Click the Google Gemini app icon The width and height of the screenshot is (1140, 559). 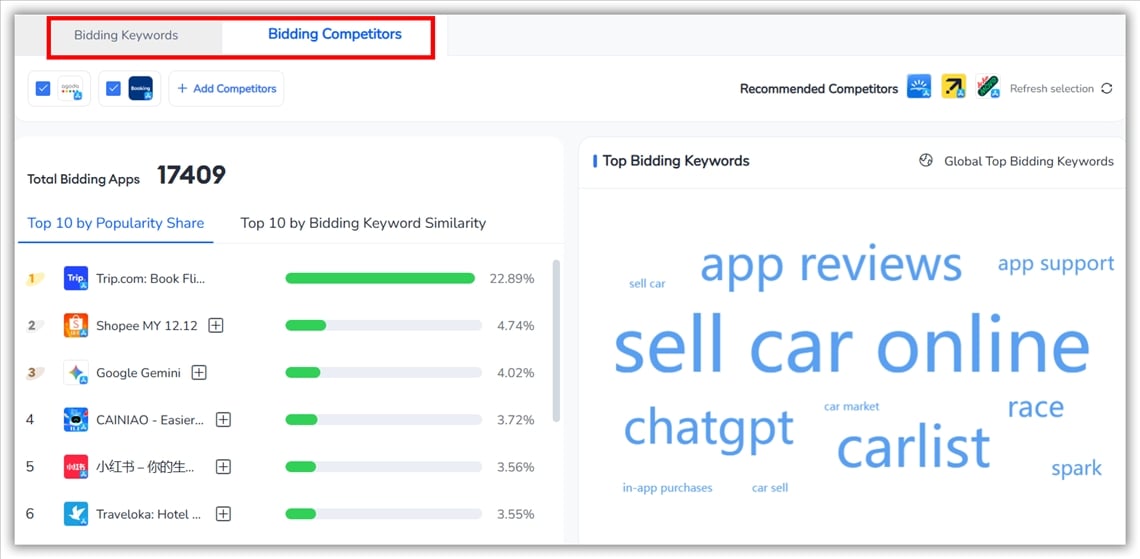click(76, 373)
